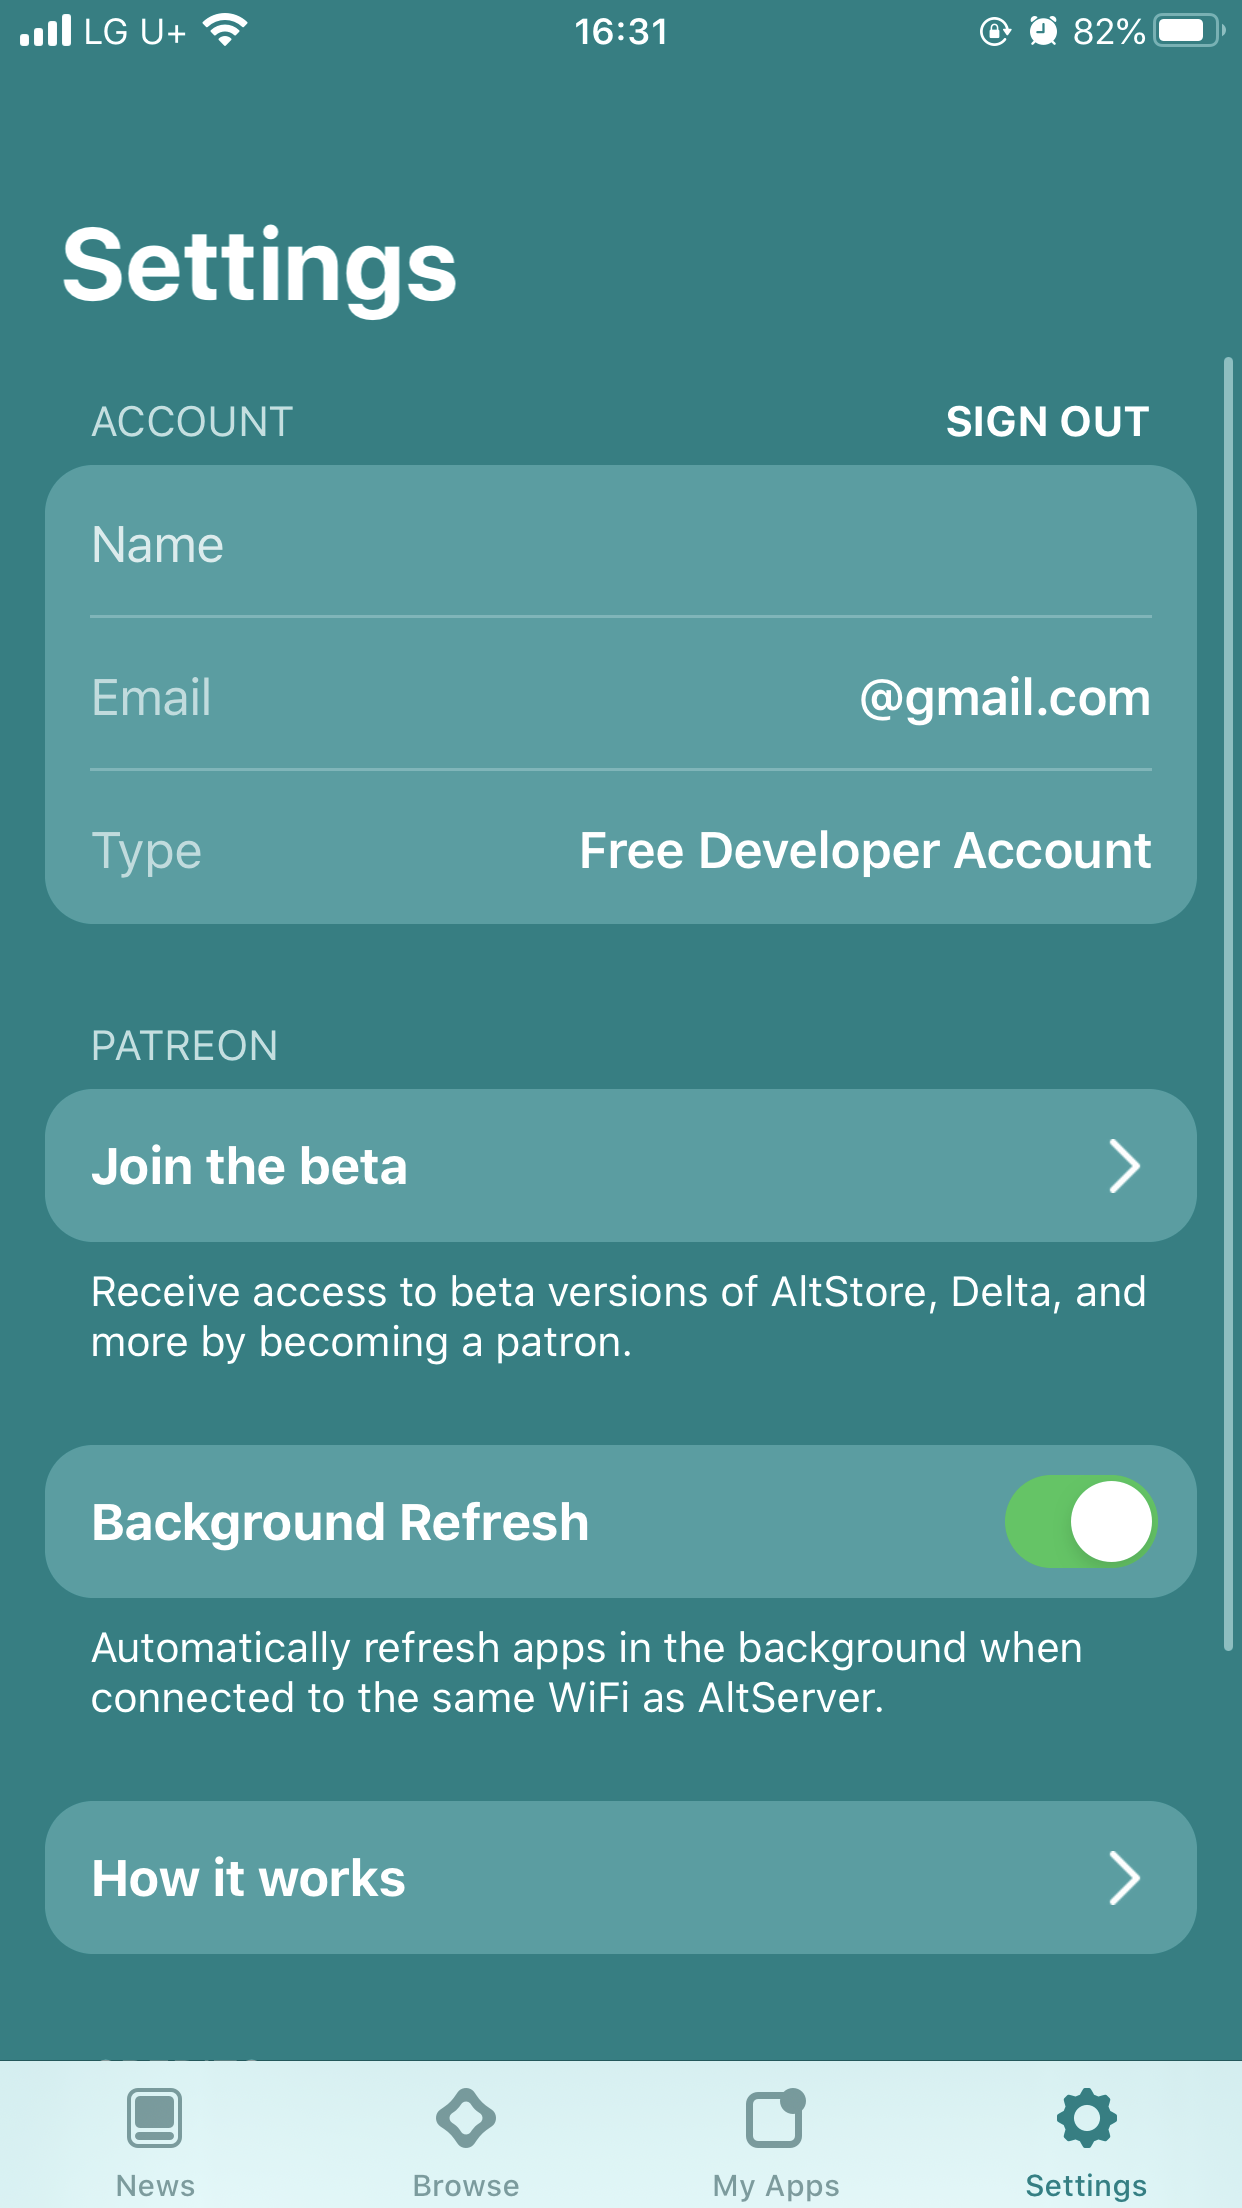Tap the How it works row

point(621,1878)
